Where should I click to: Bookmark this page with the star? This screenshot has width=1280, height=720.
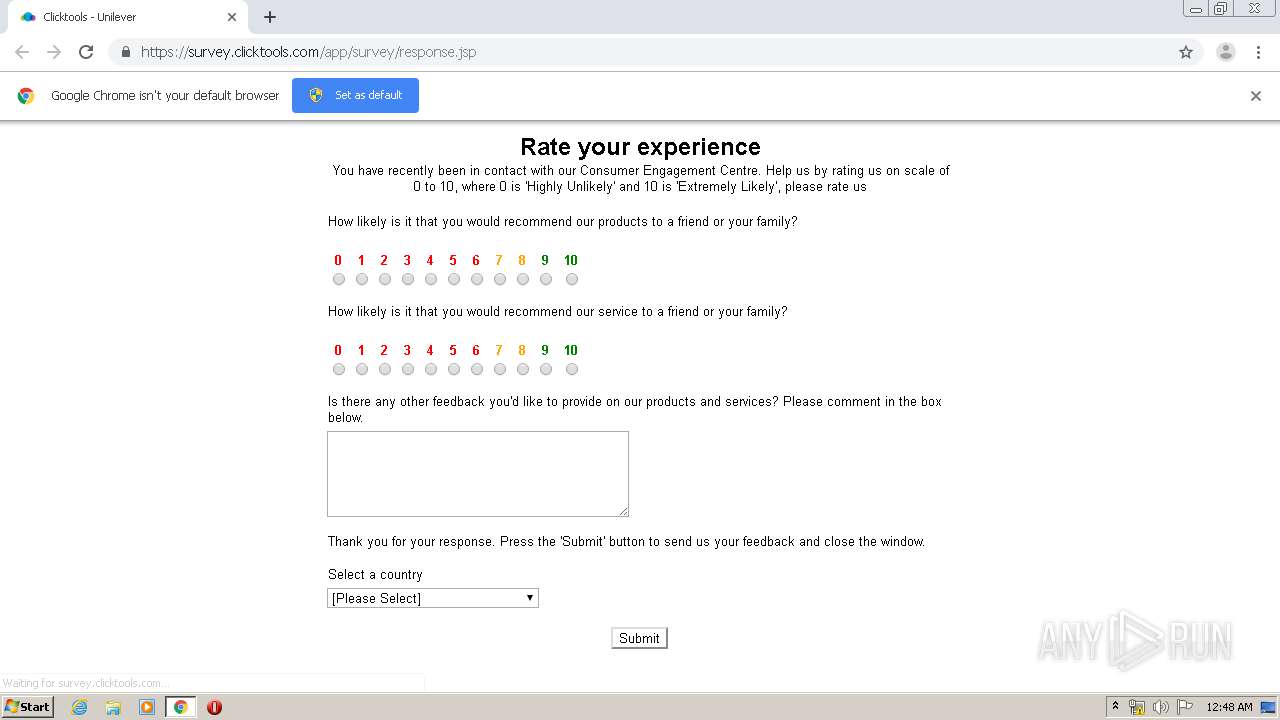[x=1186, y=52]
